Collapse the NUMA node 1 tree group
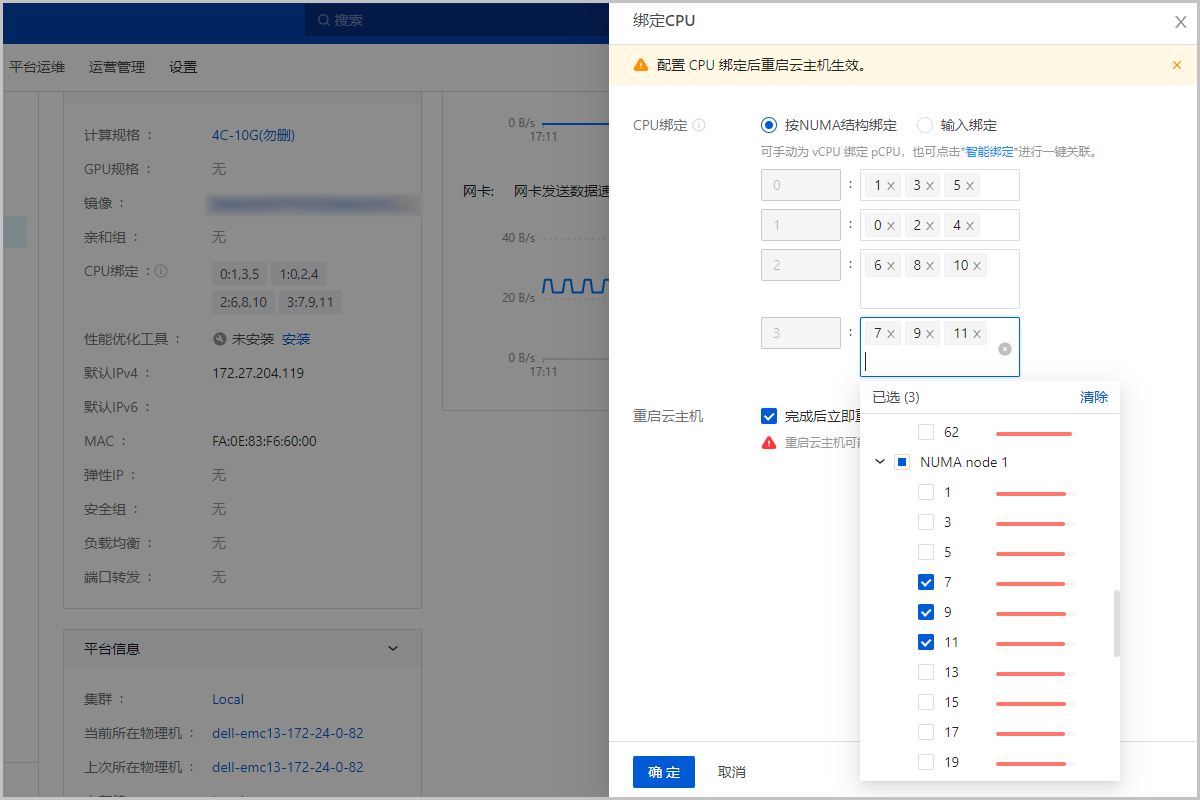 879,462
